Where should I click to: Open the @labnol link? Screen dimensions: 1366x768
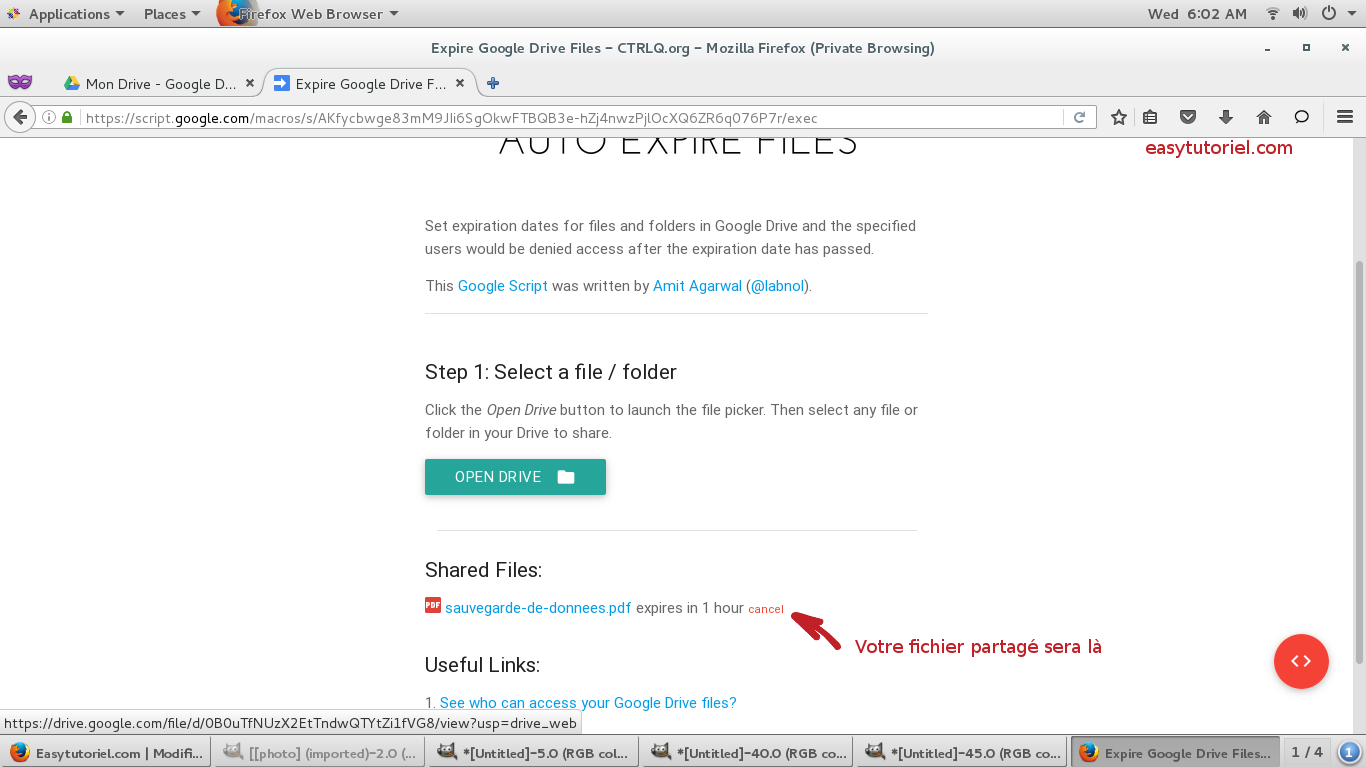tap(779, 285)
